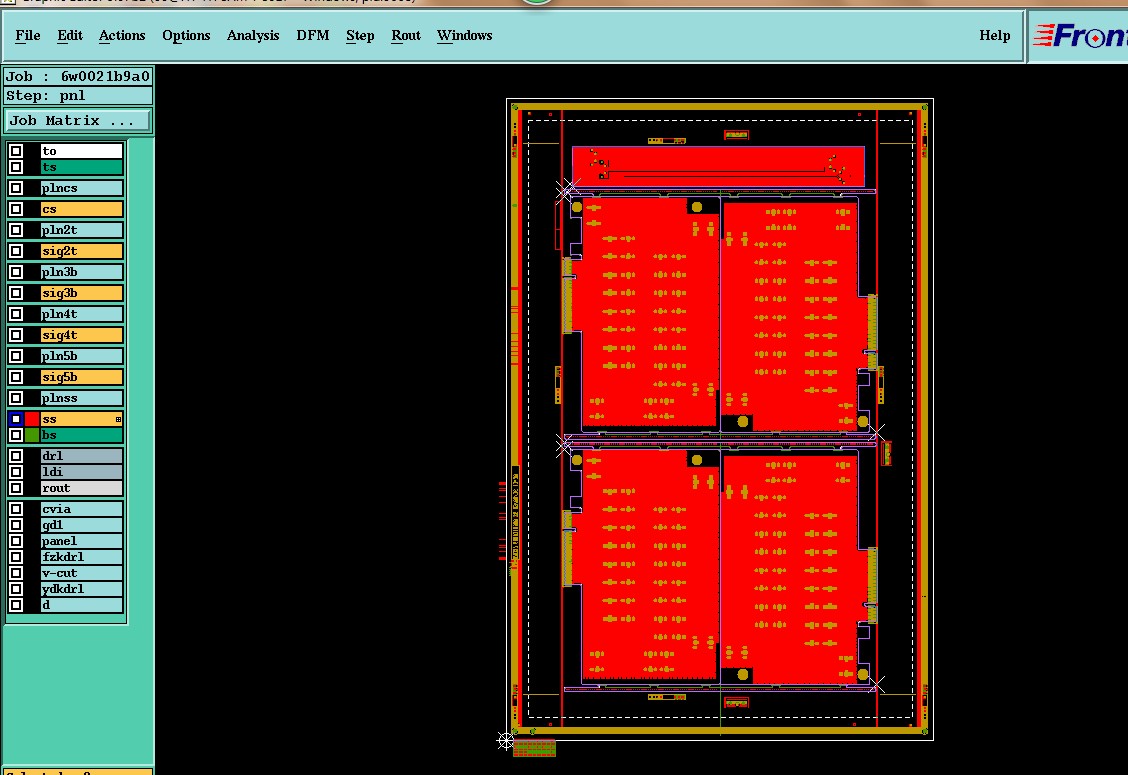Select the 'cs' layer name
This screenshot has height=775, width=1128.
point(81,209)
